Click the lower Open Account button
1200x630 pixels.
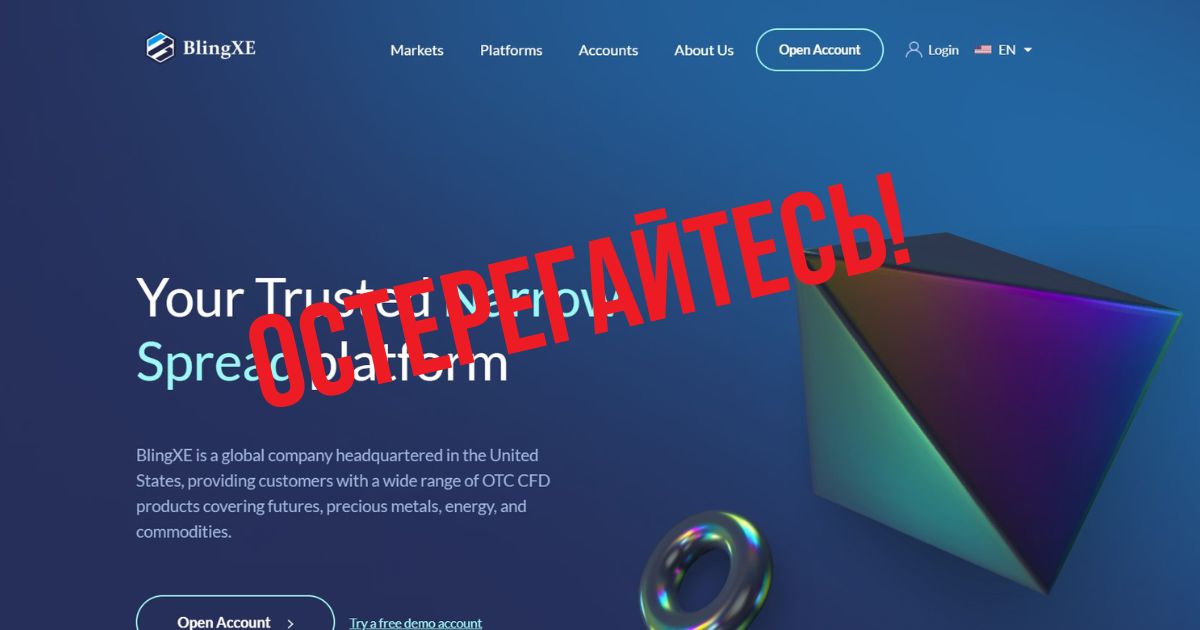(235, 613)
